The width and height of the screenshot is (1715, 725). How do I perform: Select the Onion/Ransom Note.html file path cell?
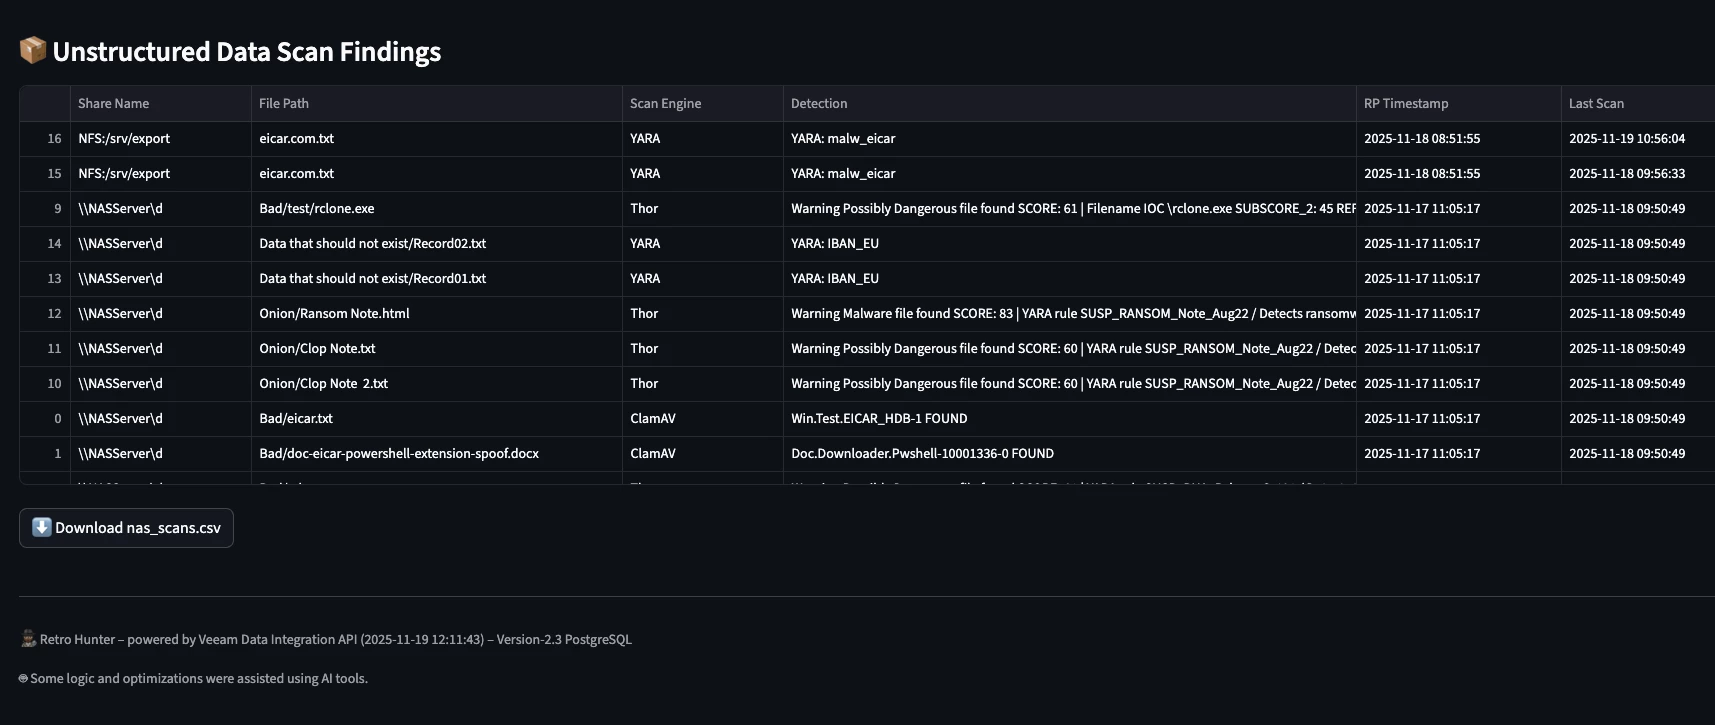[x=334, y=313]
